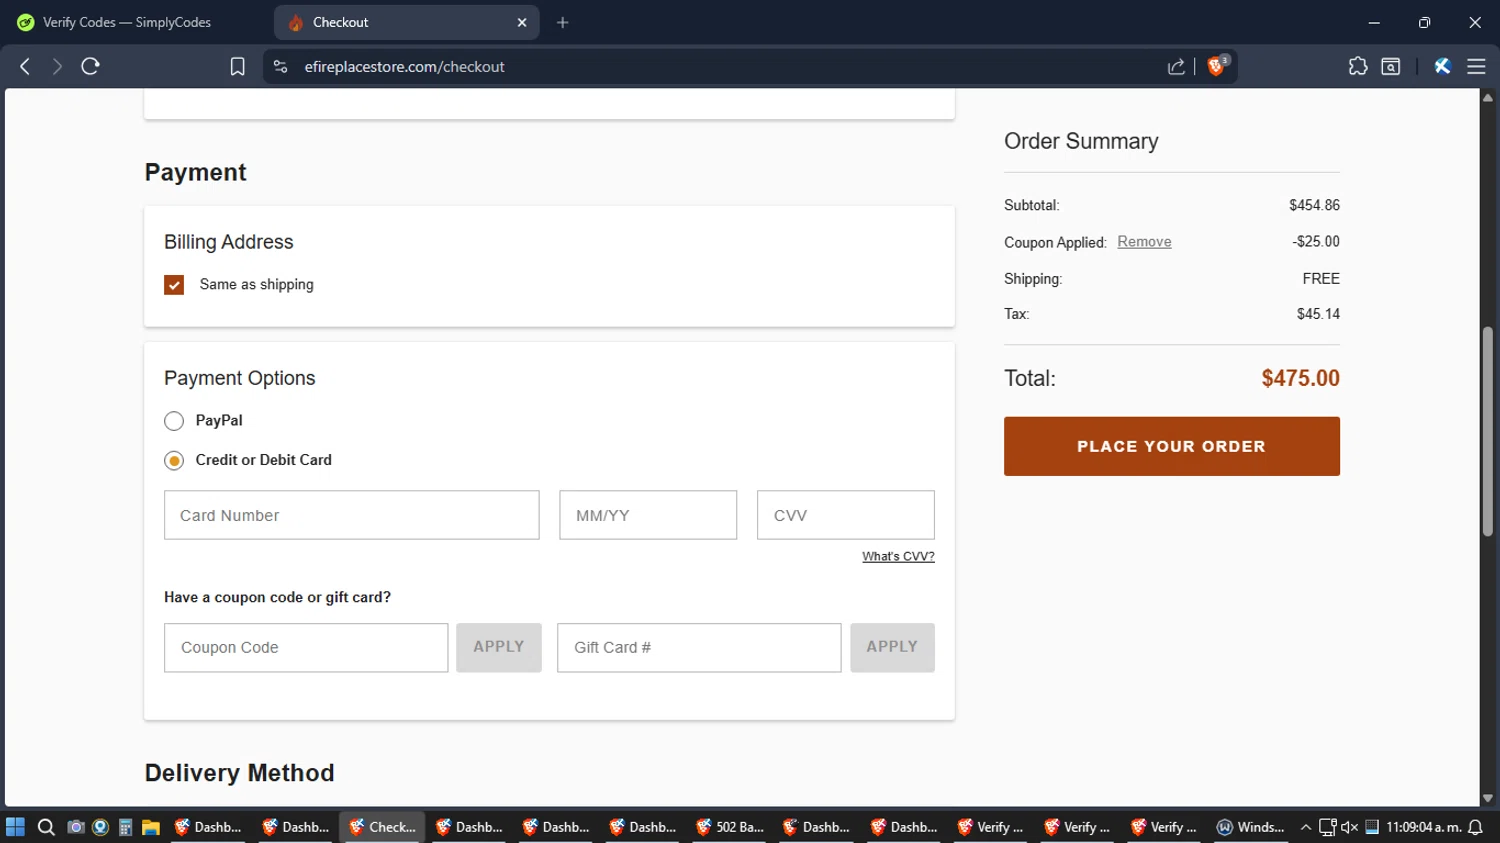Open the browser hamburger menu
1500x843 pixels.
1476,66
